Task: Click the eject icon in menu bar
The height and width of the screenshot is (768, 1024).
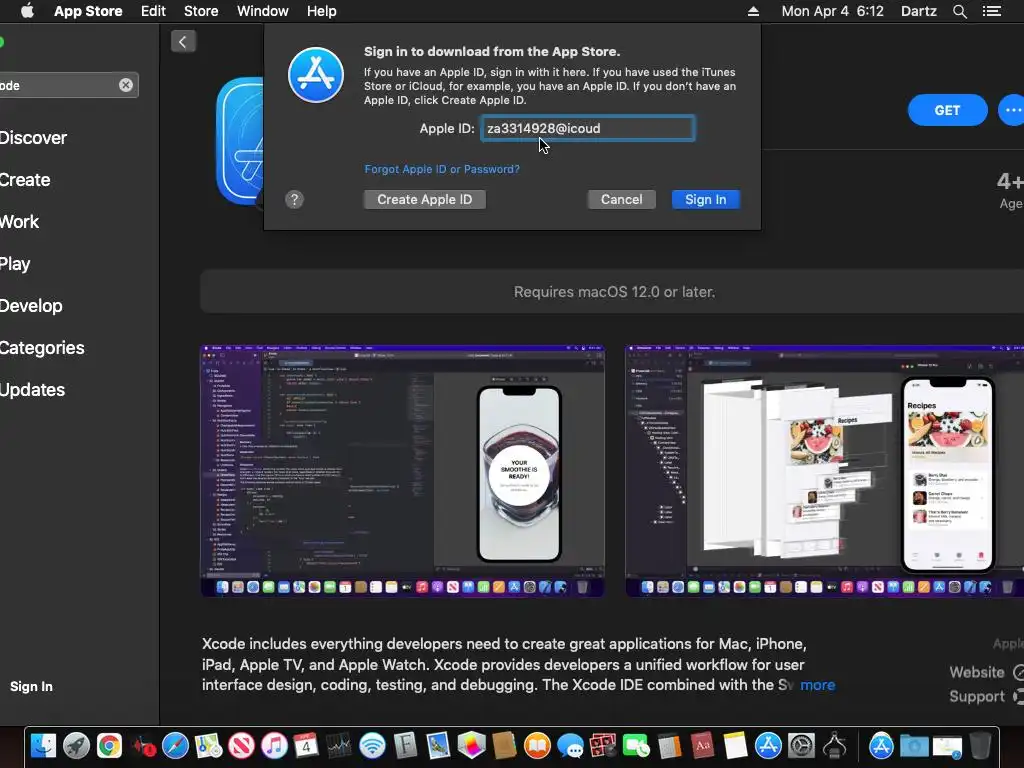Action: (x=753, y=11)
